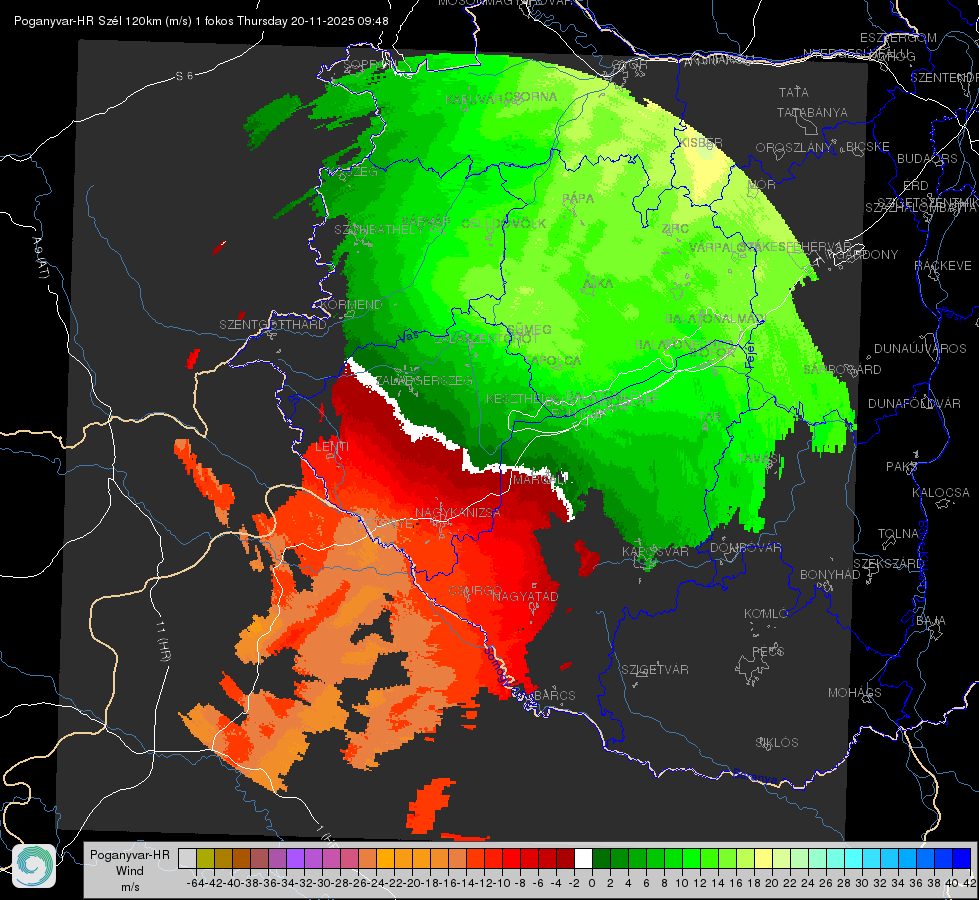Click the TOLNA town label
The image size is (979, 900).
coord(898,534)
